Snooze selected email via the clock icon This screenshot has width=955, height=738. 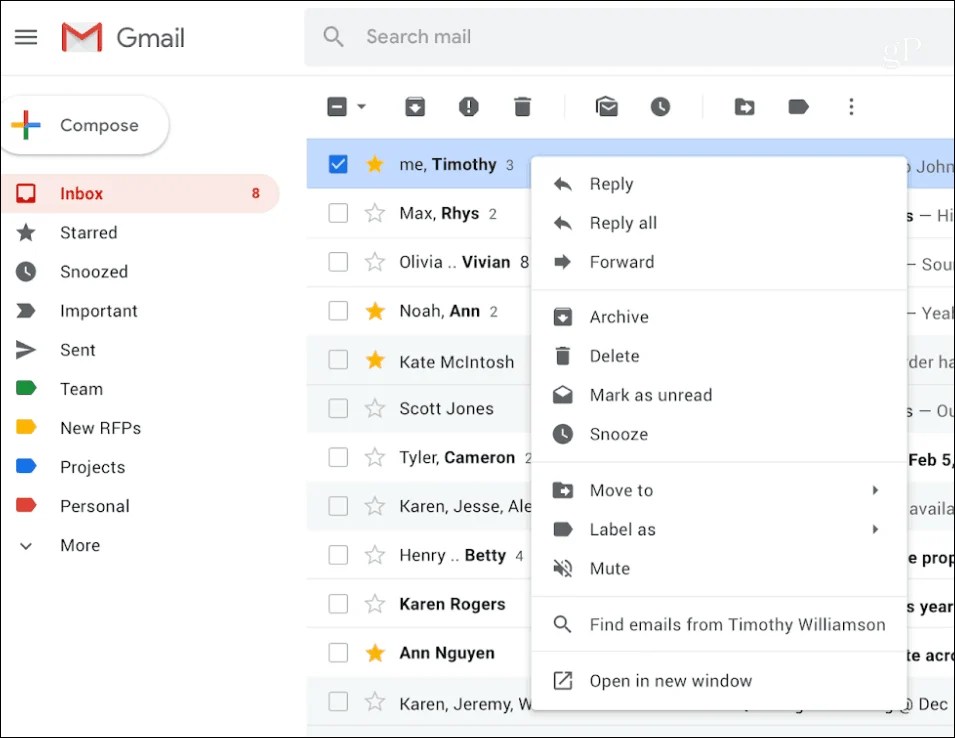click(660, 106)
